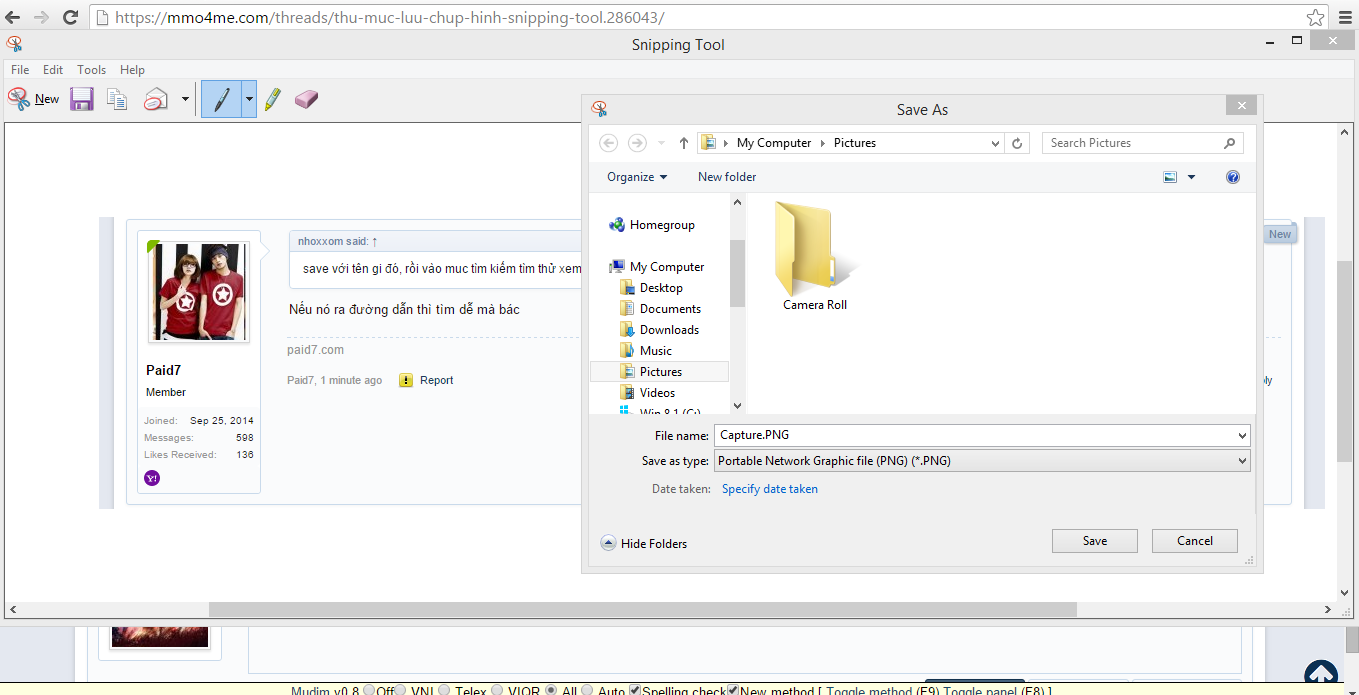The height and width of the screenshot is (695, 1359).
Task: Click the horizontal scrollbar in the snip area
Action: [x=642, y=609]
